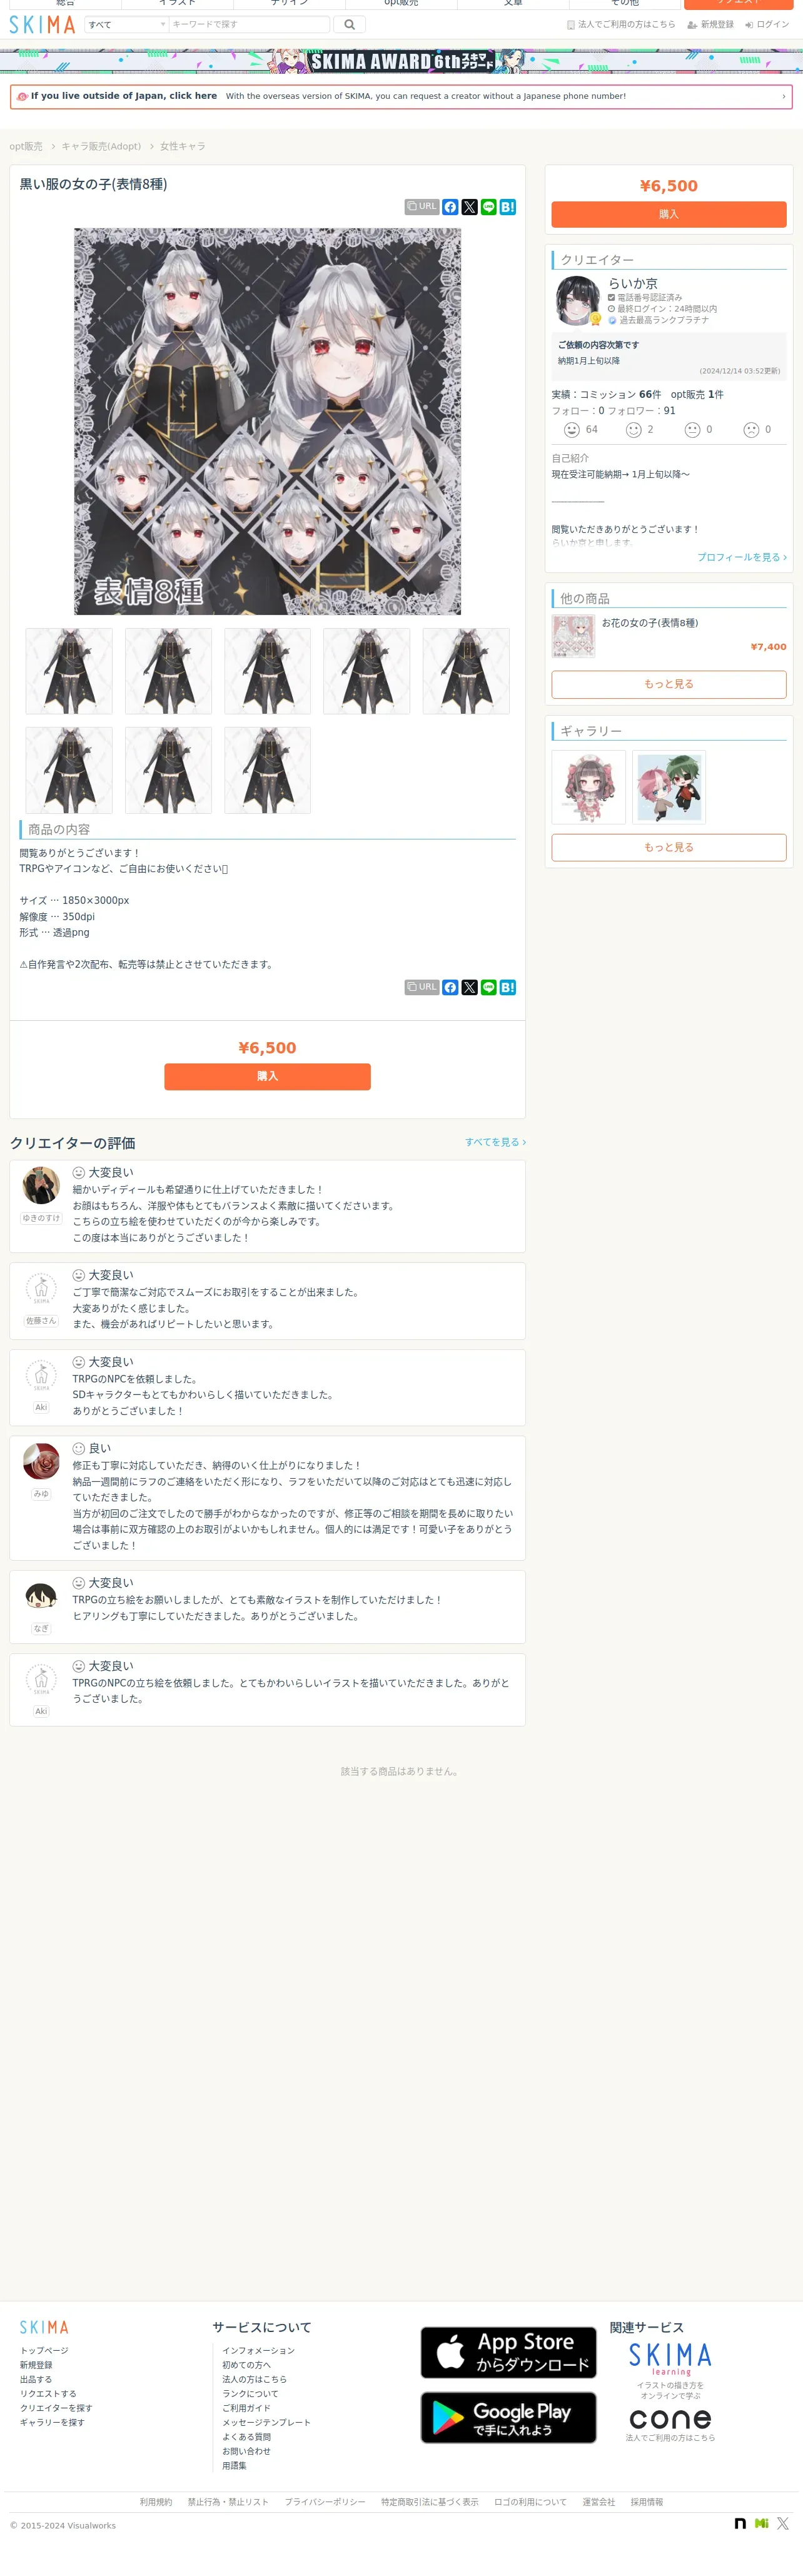Click the X icon in the footer
The width and height of the screenshot is (803, 2576).
(x=783, y=2524)
